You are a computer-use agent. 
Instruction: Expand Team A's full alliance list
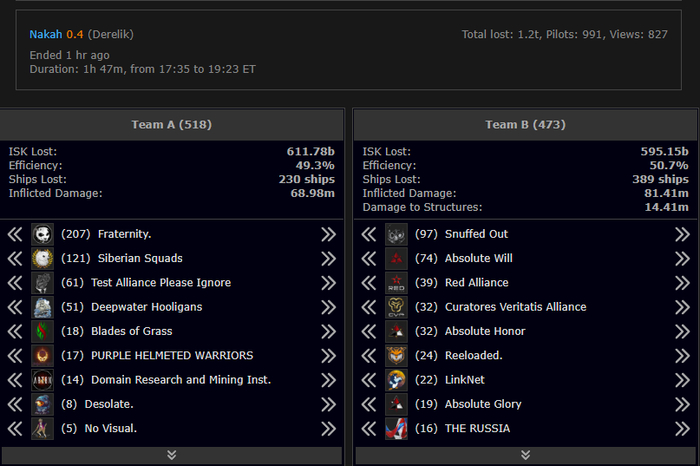coord(172,455)
